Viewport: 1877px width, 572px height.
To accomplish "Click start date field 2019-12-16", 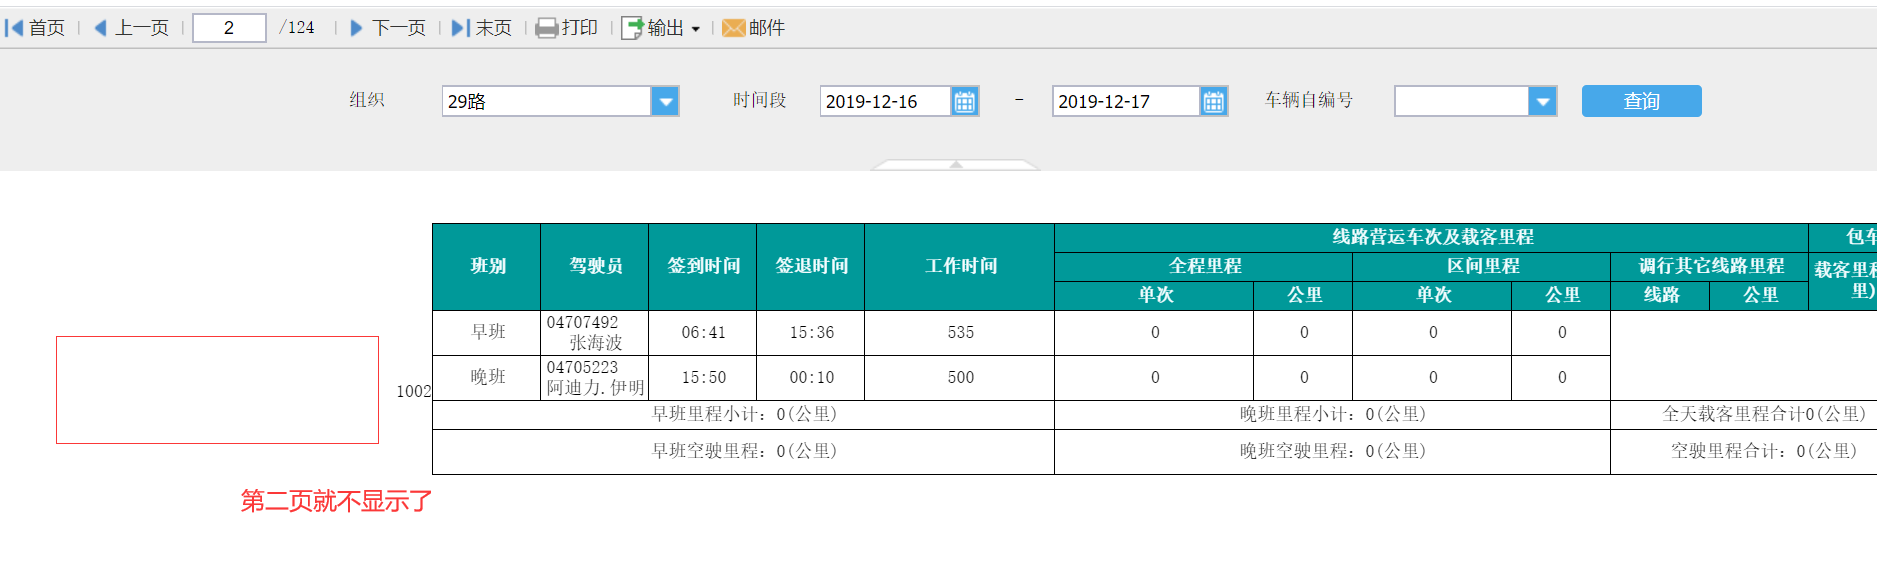I will click(885, 101).
